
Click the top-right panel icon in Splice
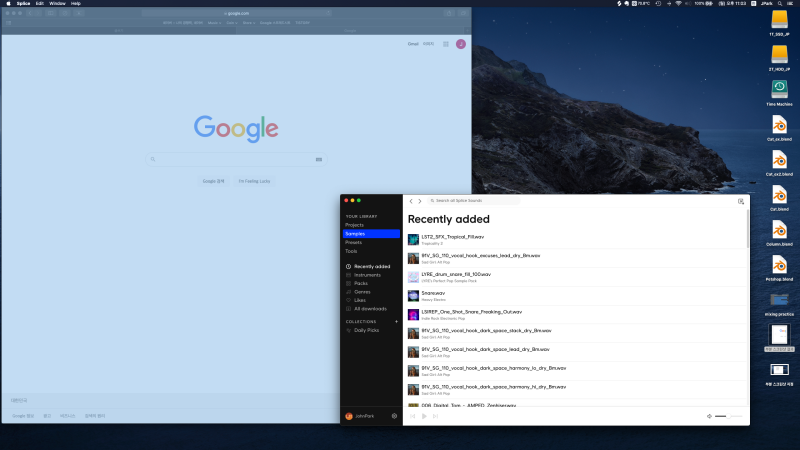click(x=741, y=202)
